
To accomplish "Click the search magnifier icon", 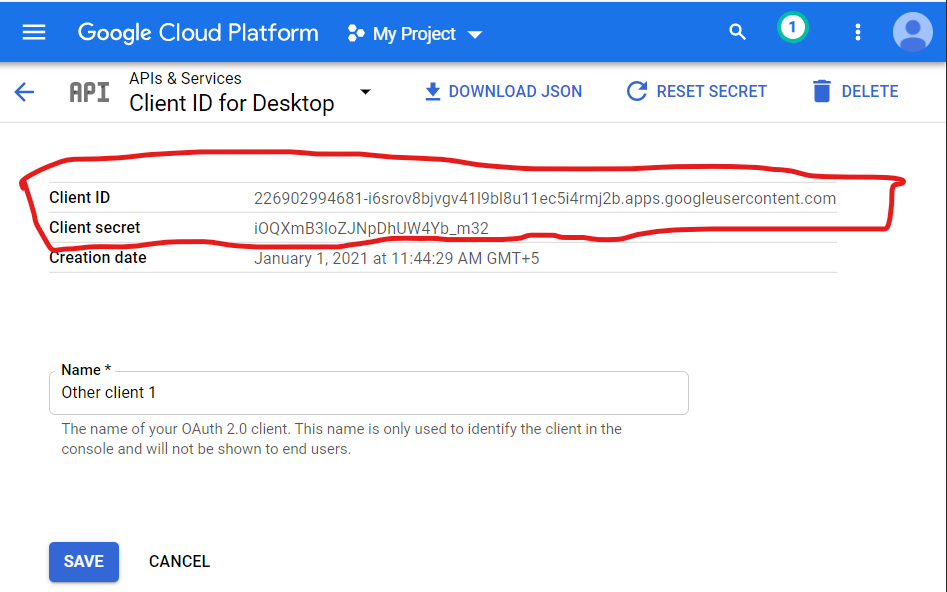I will (x=737, y=32).
